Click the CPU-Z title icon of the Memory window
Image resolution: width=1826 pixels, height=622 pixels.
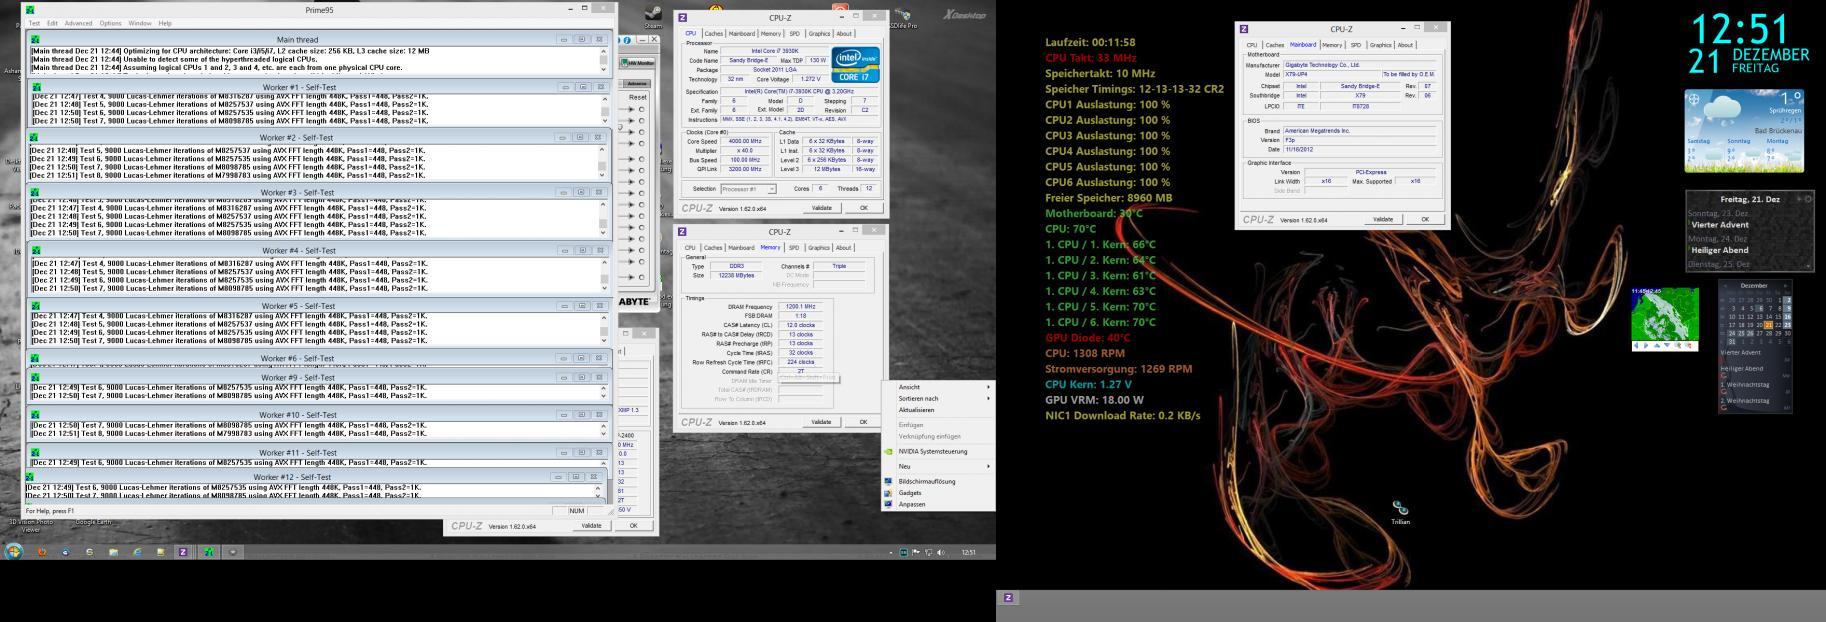pyautogui.click(x=683, y=232)
